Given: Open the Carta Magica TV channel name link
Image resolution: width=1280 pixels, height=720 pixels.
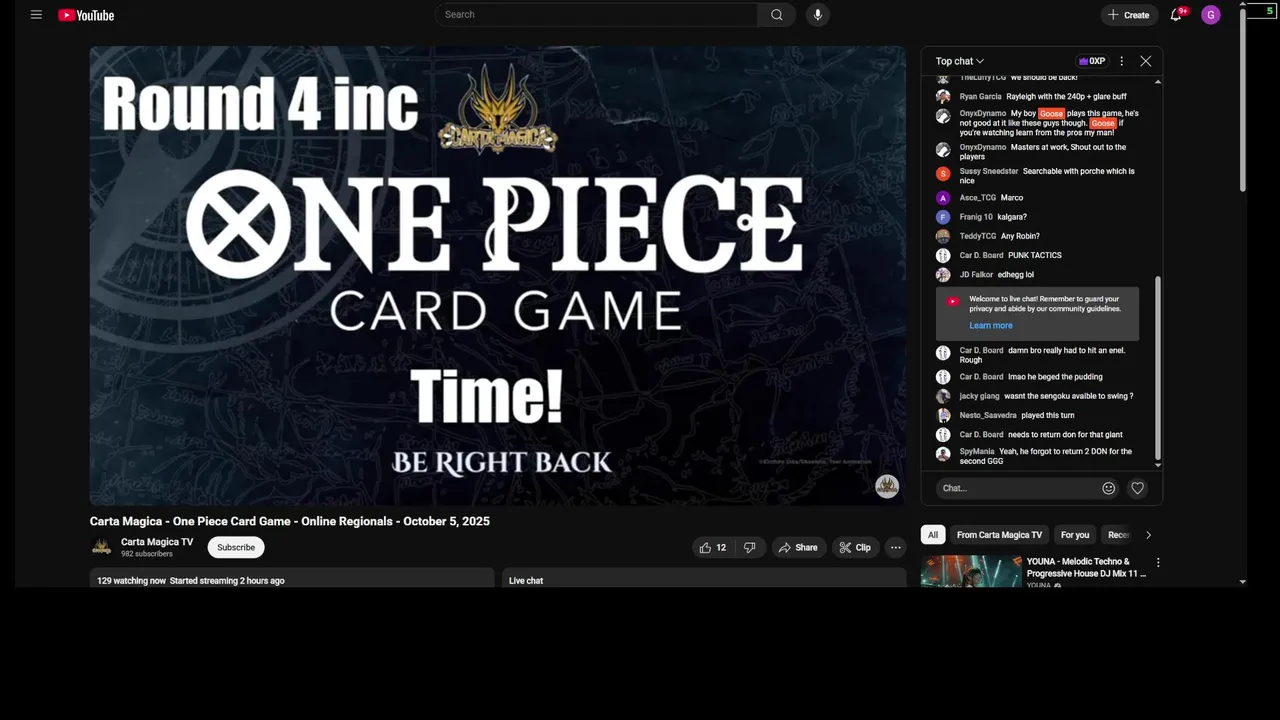Looking at the screenshot, I should pyautogui.click(x=157, y=542).
